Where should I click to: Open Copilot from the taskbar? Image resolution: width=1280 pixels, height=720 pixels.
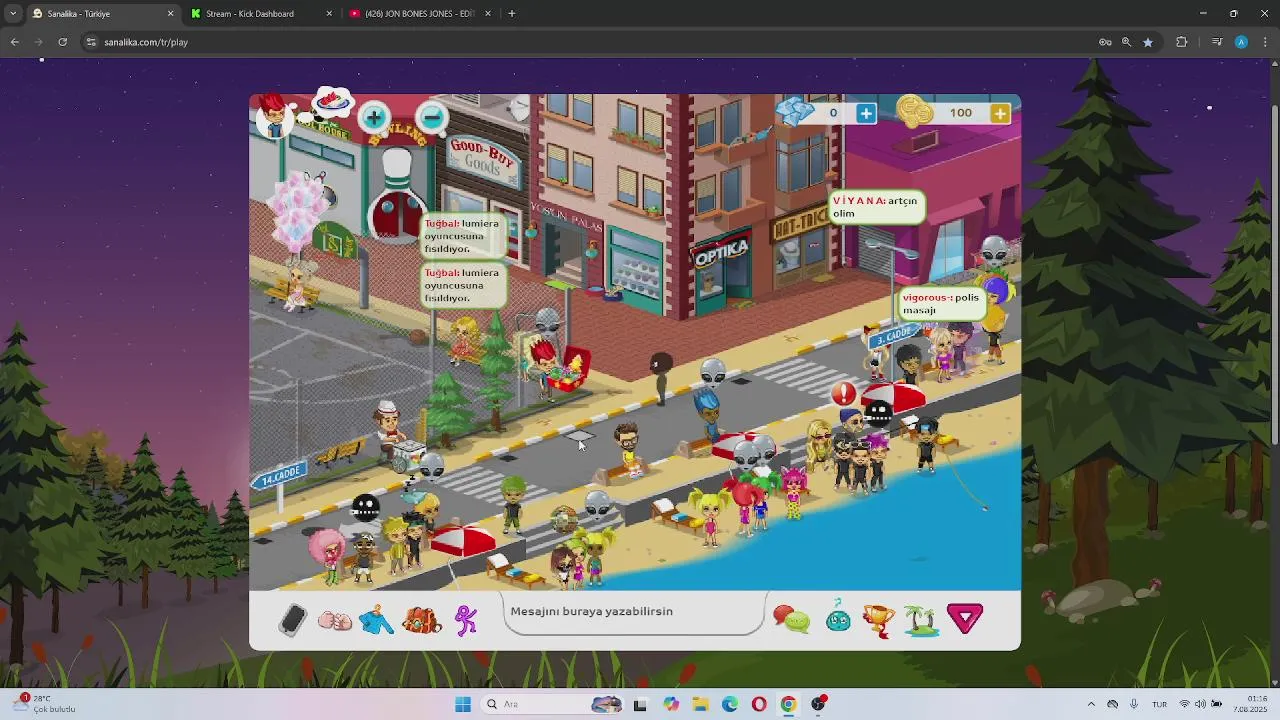tap(671, 704)
